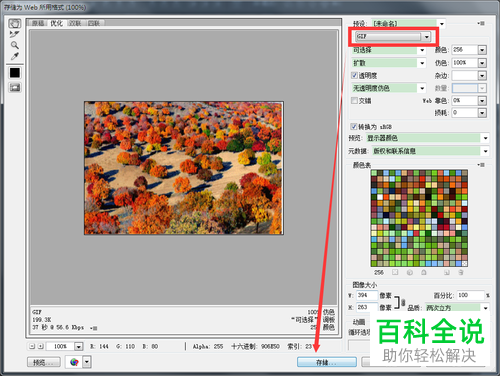Select the Eyedropper tool

15,56
